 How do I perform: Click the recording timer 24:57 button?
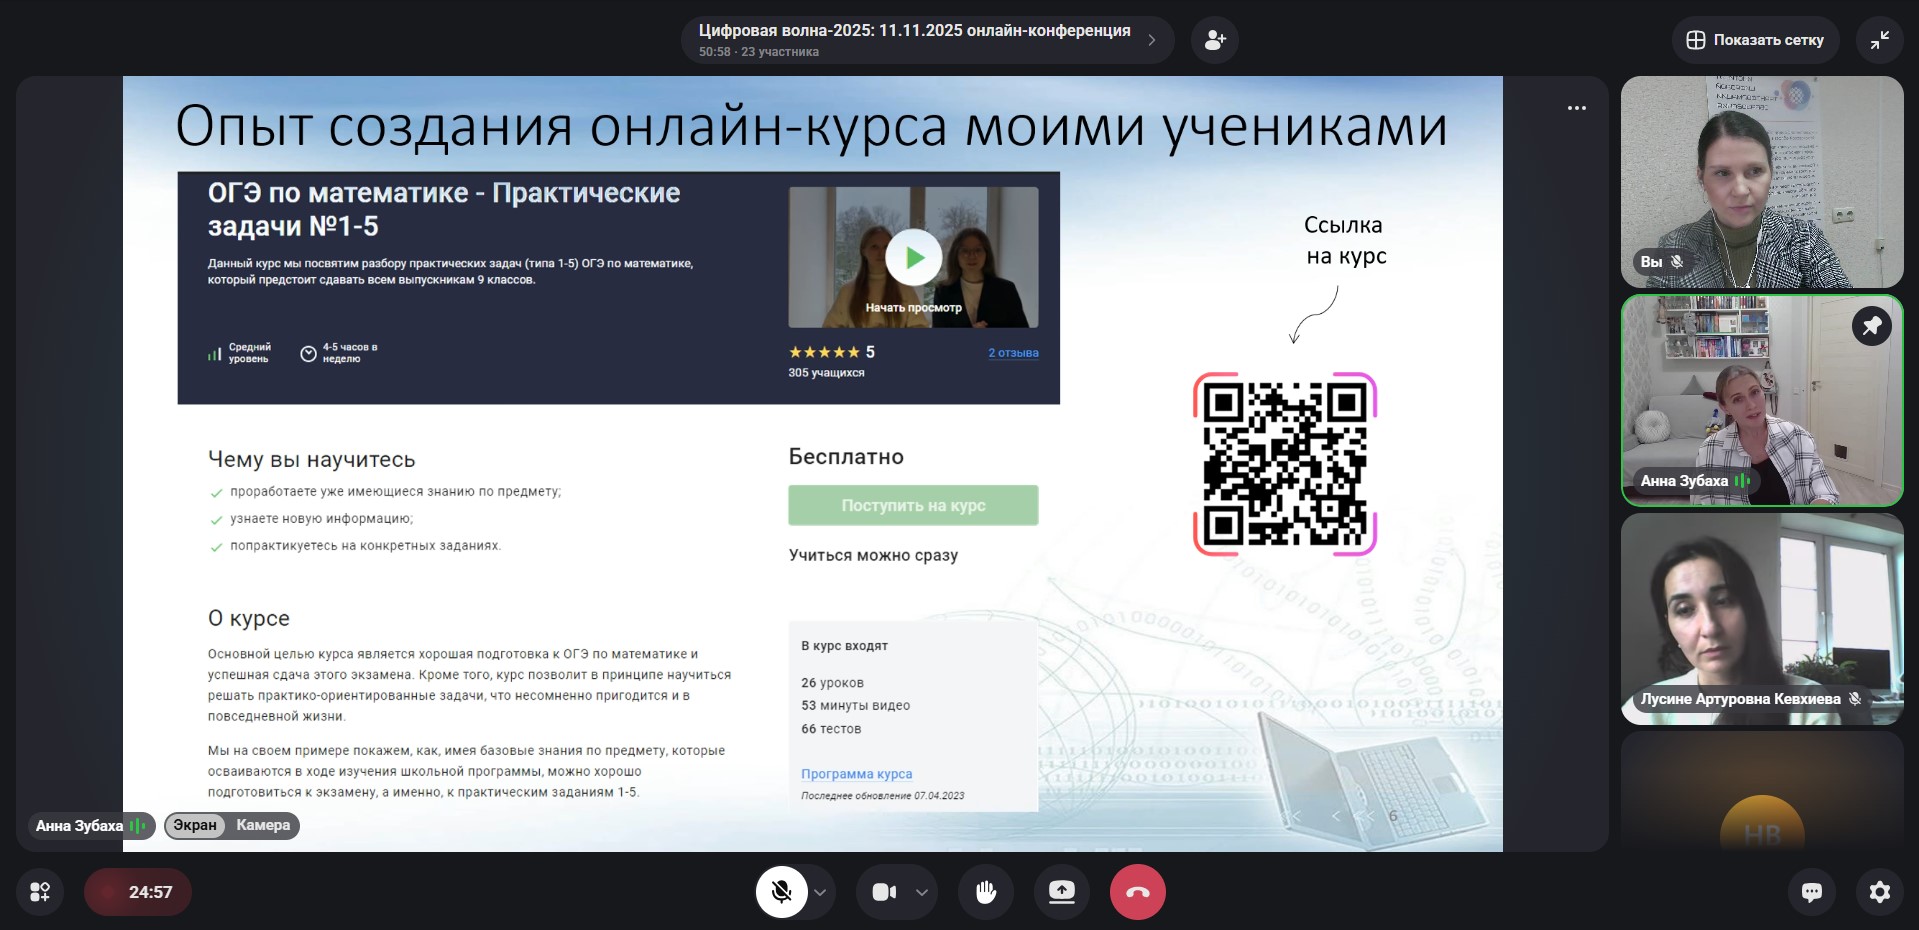[138, 892]
